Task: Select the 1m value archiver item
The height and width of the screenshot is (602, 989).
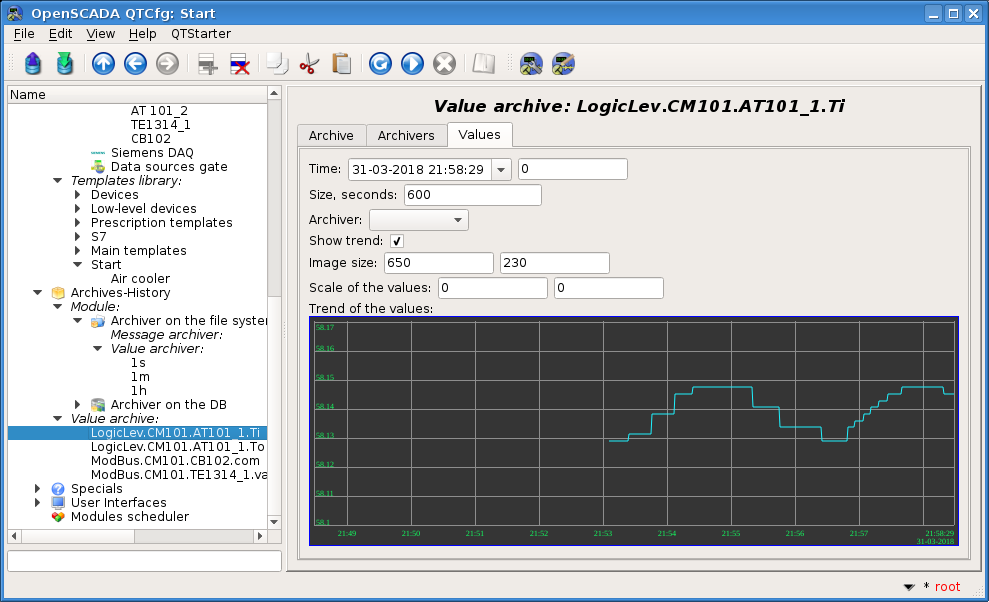Action: [140, 377]
